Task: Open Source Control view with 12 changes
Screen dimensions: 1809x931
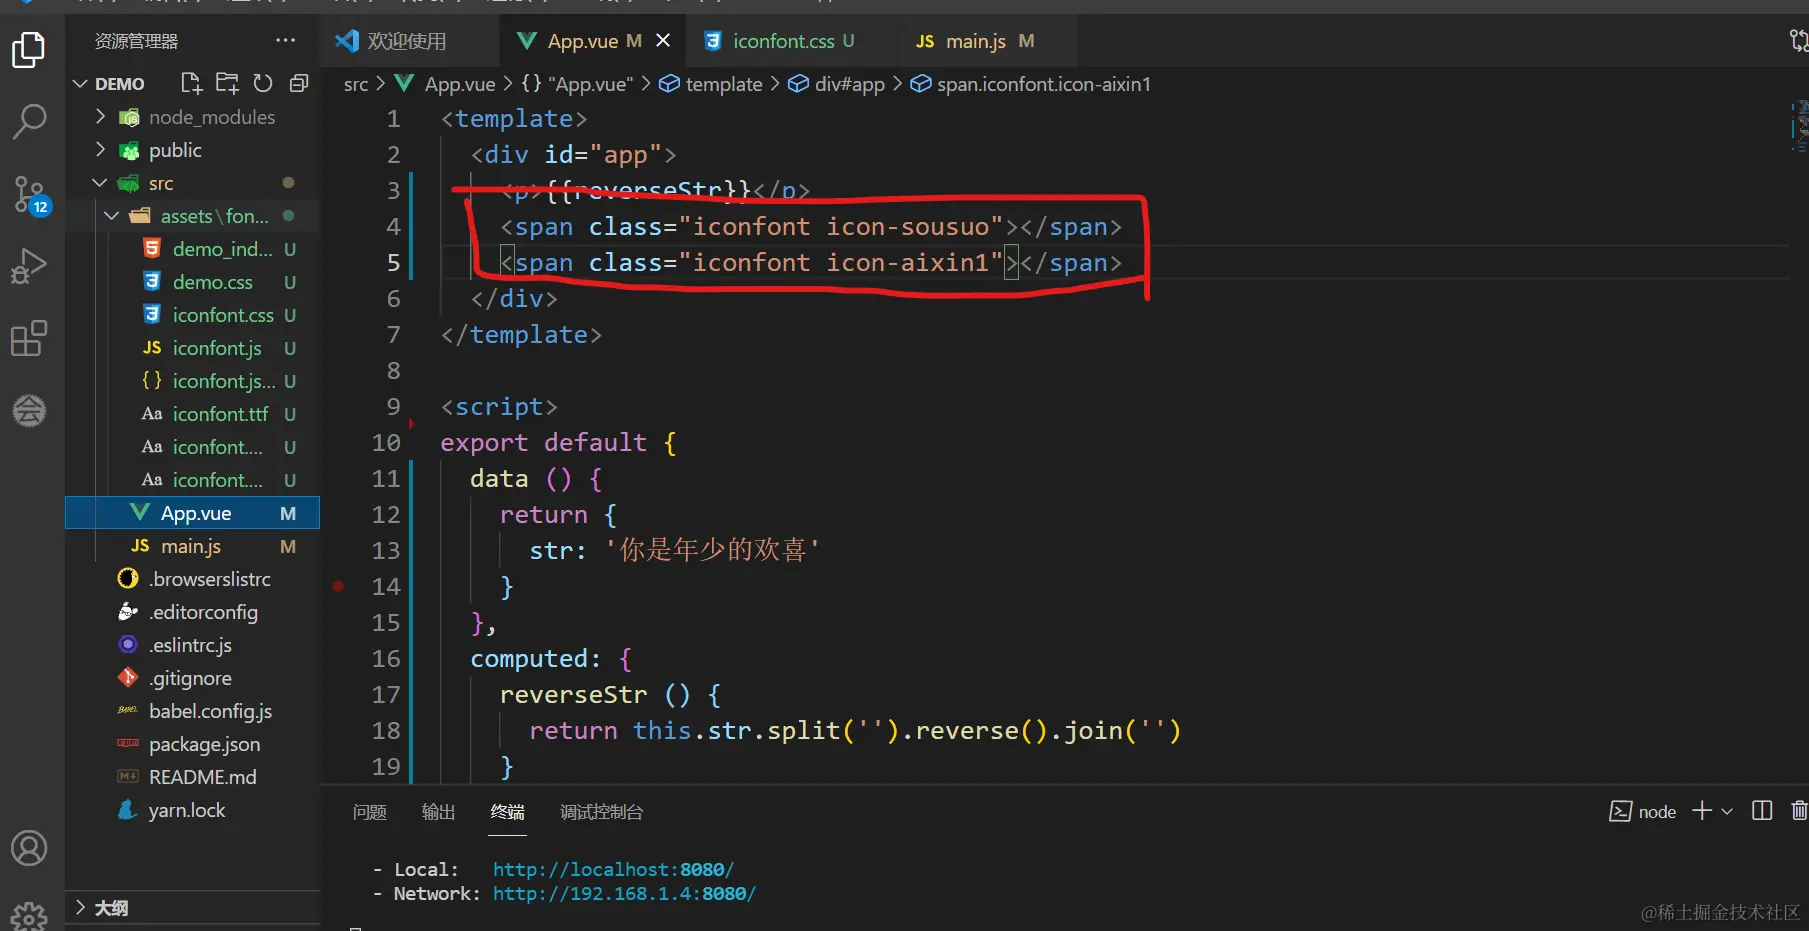Action: click(30, 195)
